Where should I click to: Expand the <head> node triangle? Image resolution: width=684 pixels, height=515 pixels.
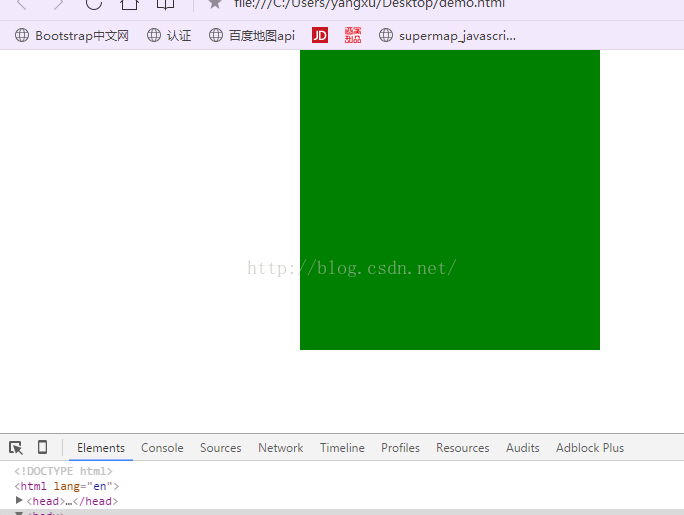click(x=19, y=500)
